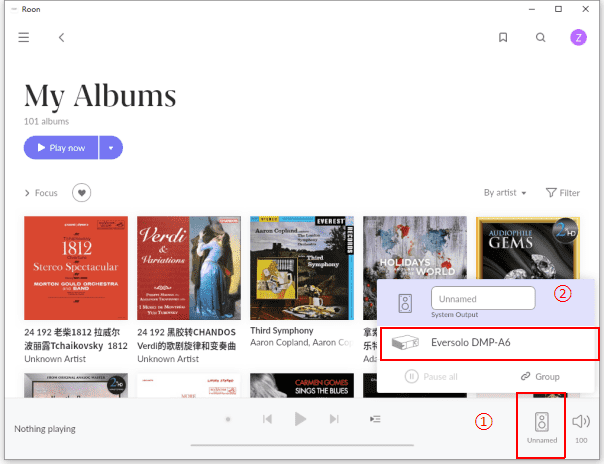Open search with the magnifier icon
The width and height of the screenshot is (605, 464).
(541, 37)
